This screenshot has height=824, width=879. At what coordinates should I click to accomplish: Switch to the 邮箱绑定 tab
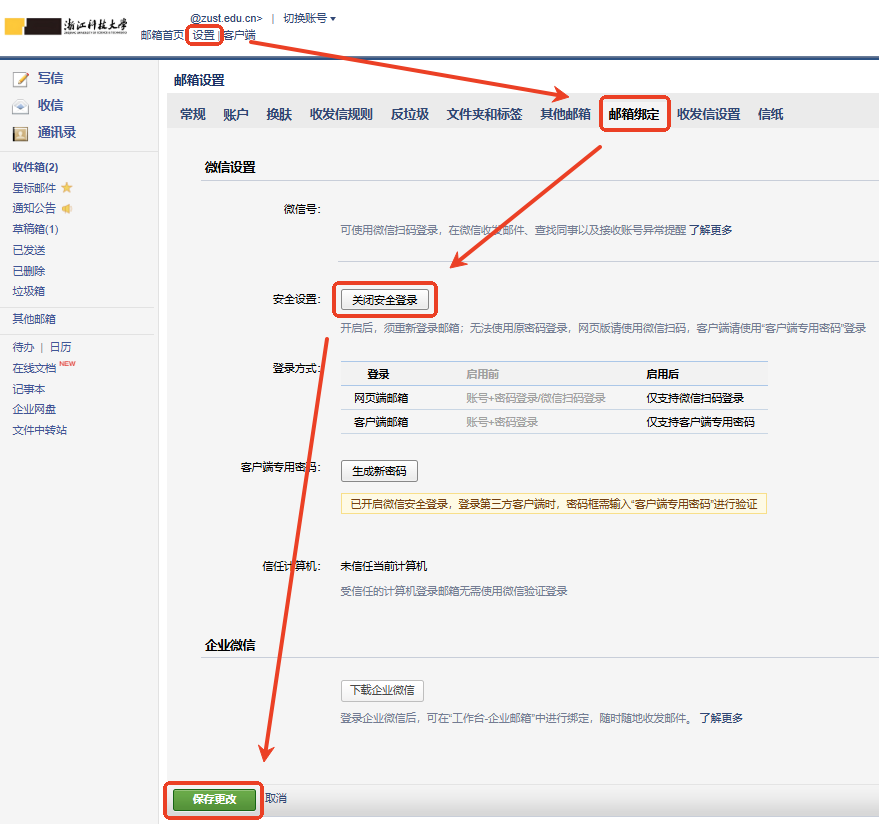634,114
